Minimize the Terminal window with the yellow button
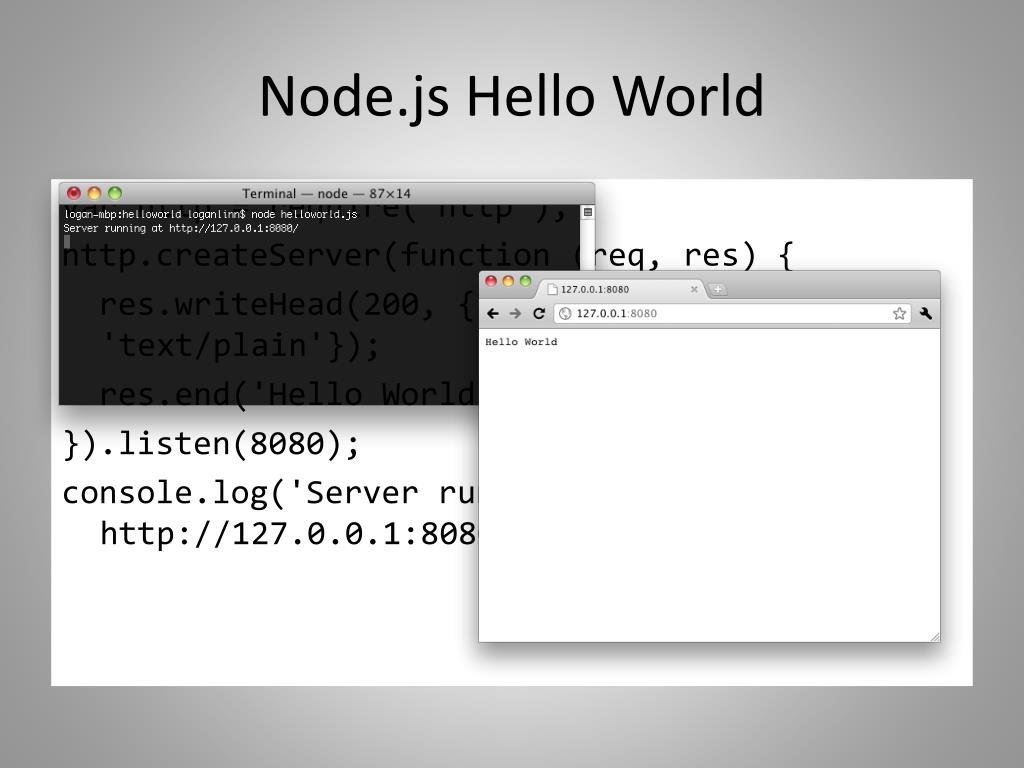This screenshot has width=1024, height=768. [x=94, y=193]
